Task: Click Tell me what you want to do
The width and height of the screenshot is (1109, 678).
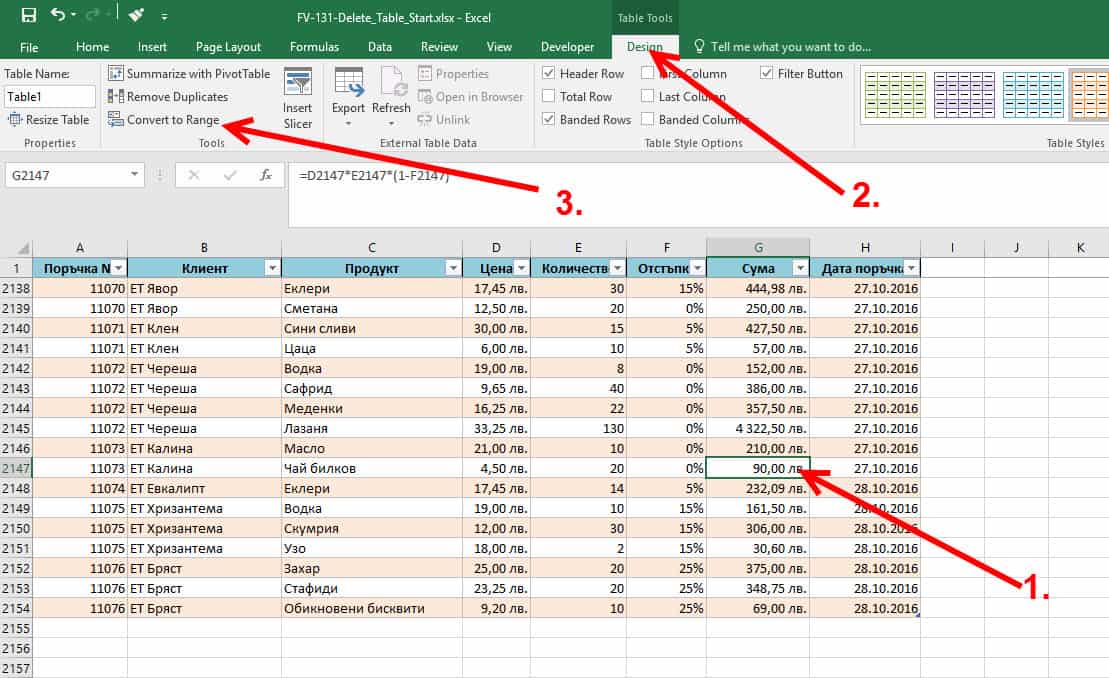Action: click(x=791, y=47)
